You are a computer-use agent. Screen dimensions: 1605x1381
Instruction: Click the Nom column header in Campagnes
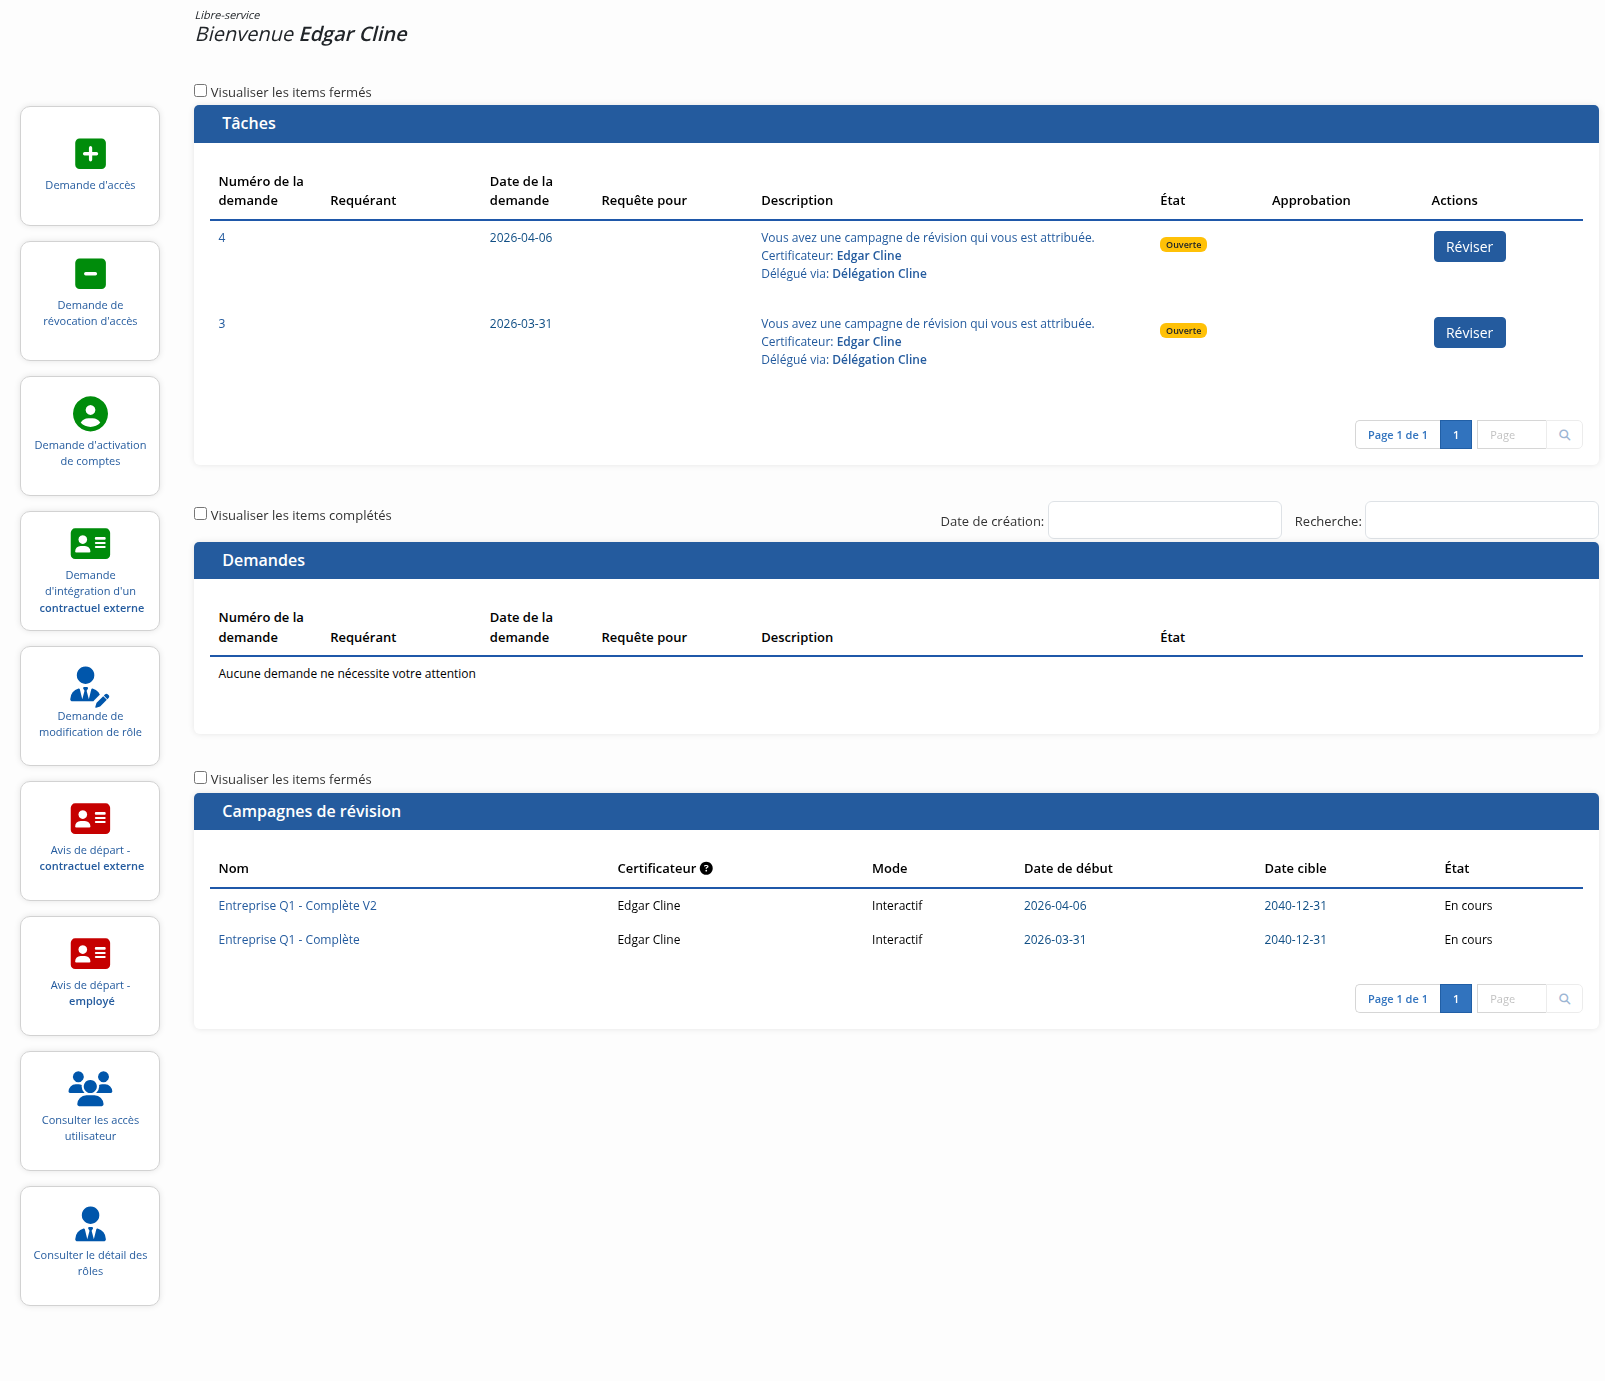coord(234,868)
